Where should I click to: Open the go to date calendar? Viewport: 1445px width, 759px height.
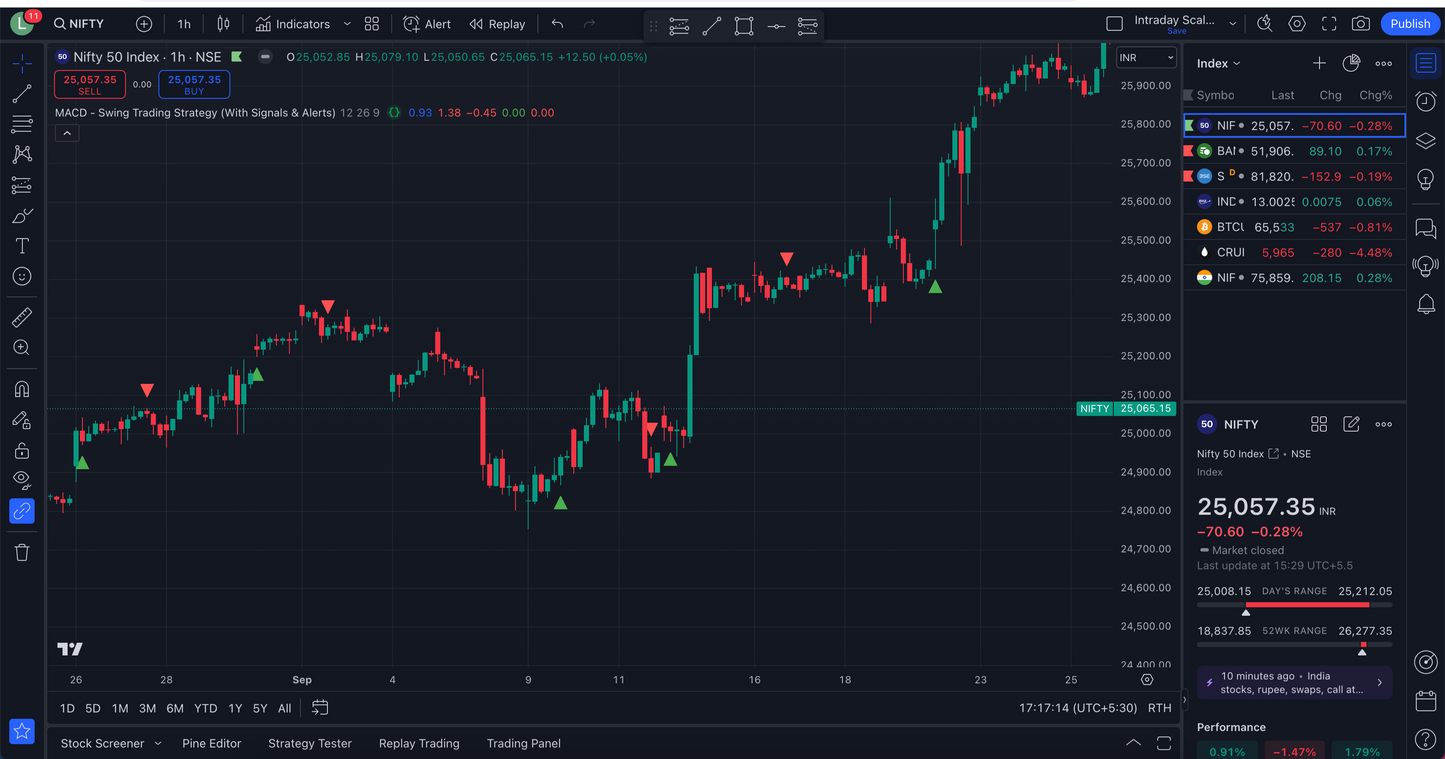[x=320, y=707]
